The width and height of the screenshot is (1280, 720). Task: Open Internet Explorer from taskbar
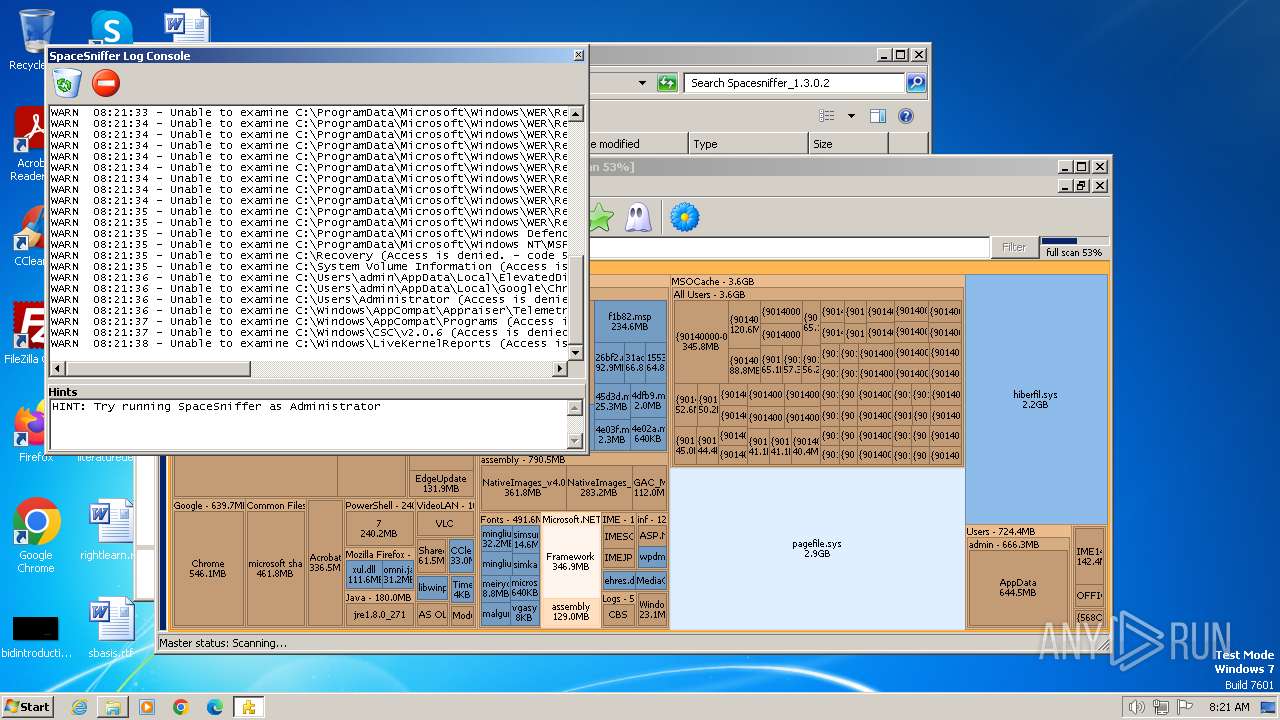pyautogui.click(x=79, y=707)
